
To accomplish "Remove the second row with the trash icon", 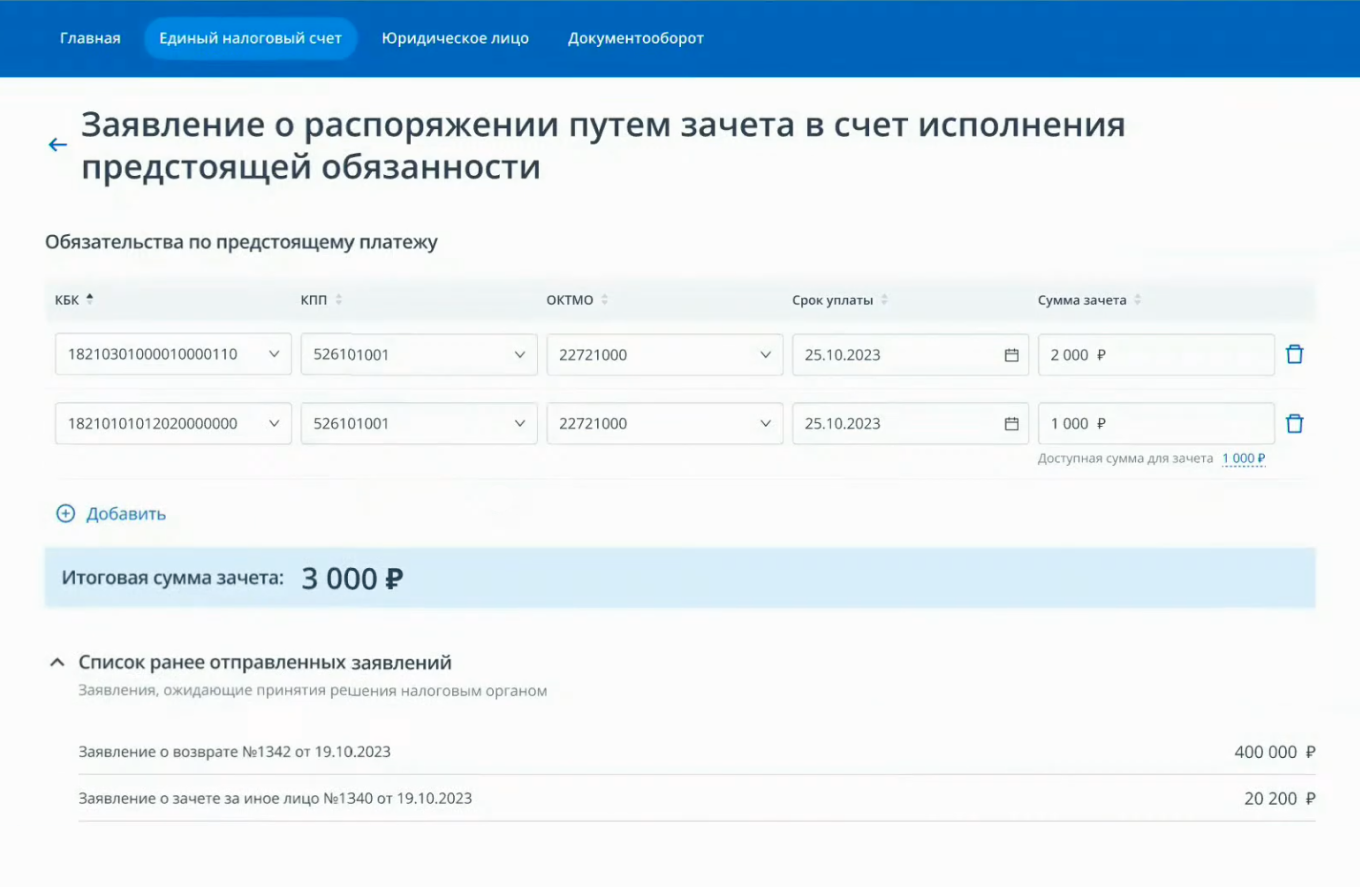I will coord(1295,422).
